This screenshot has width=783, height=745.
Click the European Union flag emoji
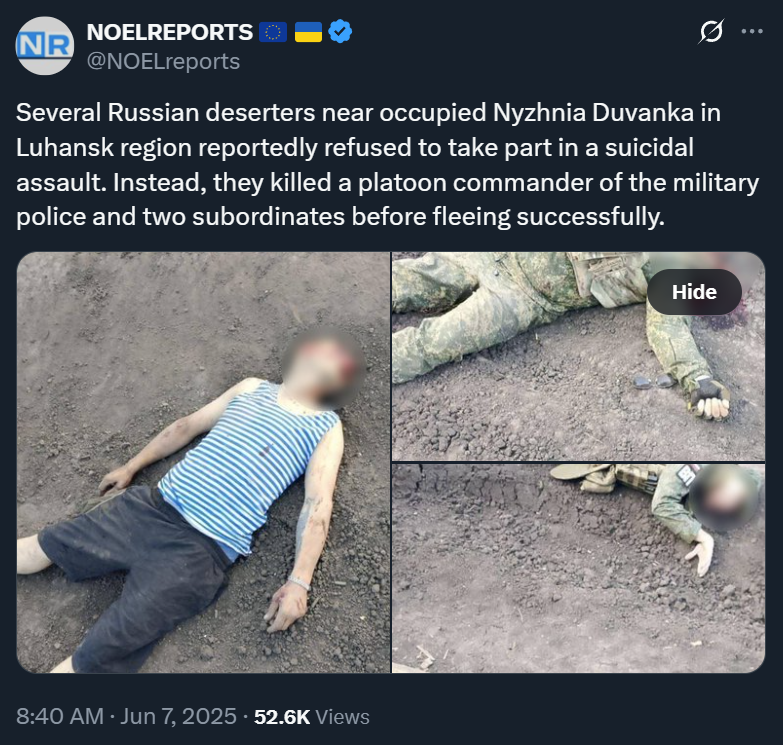pos(273,32)
